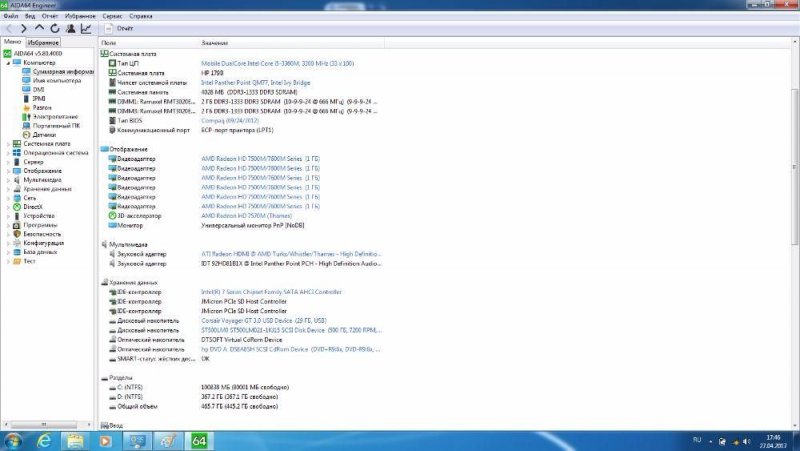Image resolution: width=800 pixels, height=451 pixels.
Task: Open the Файл menu
Action: coord(11,16)
